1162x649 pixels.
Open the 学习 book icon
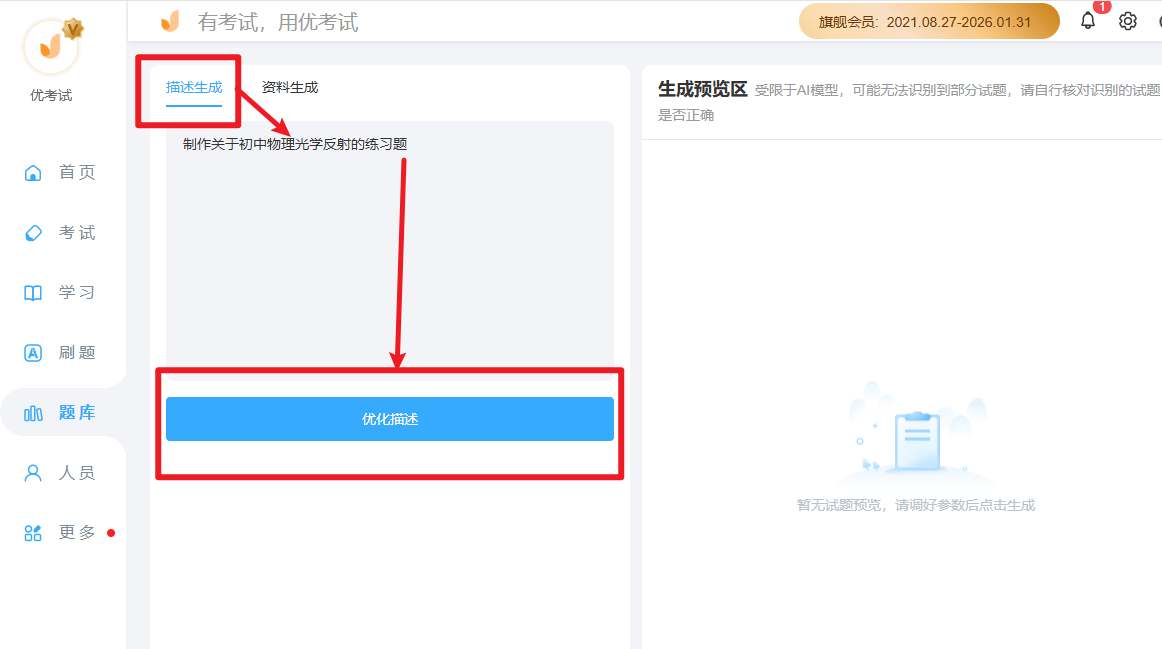33,293
